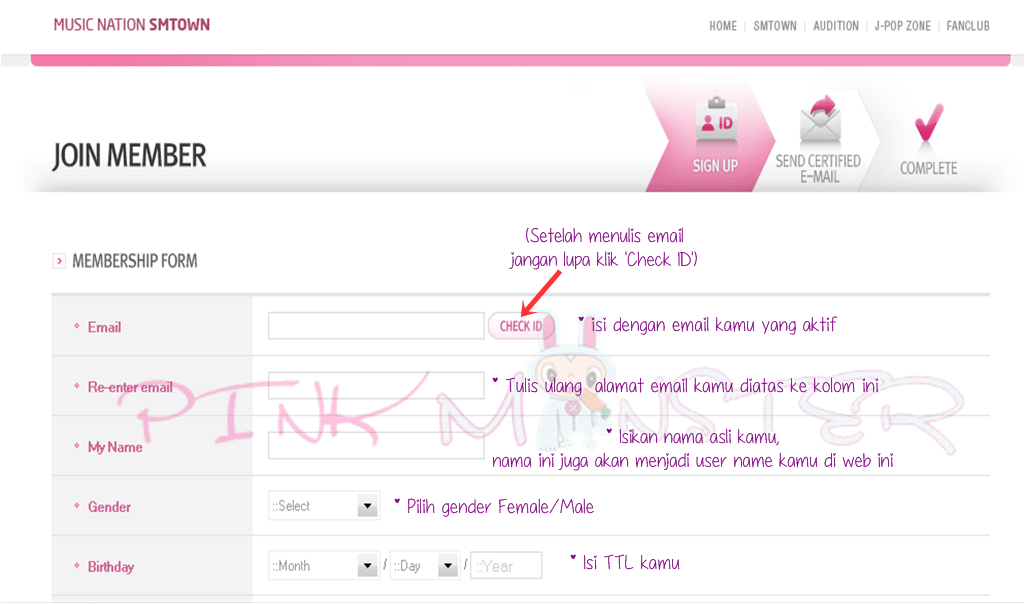Open the J-POP ZONE section

(902, 26)
